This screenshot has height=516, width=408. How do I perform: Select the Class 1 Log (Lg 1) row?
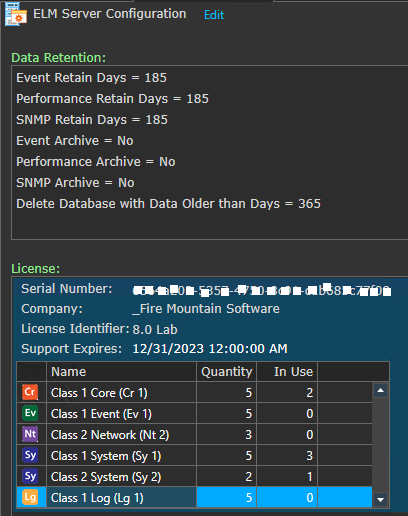click(x=194, y=497)
